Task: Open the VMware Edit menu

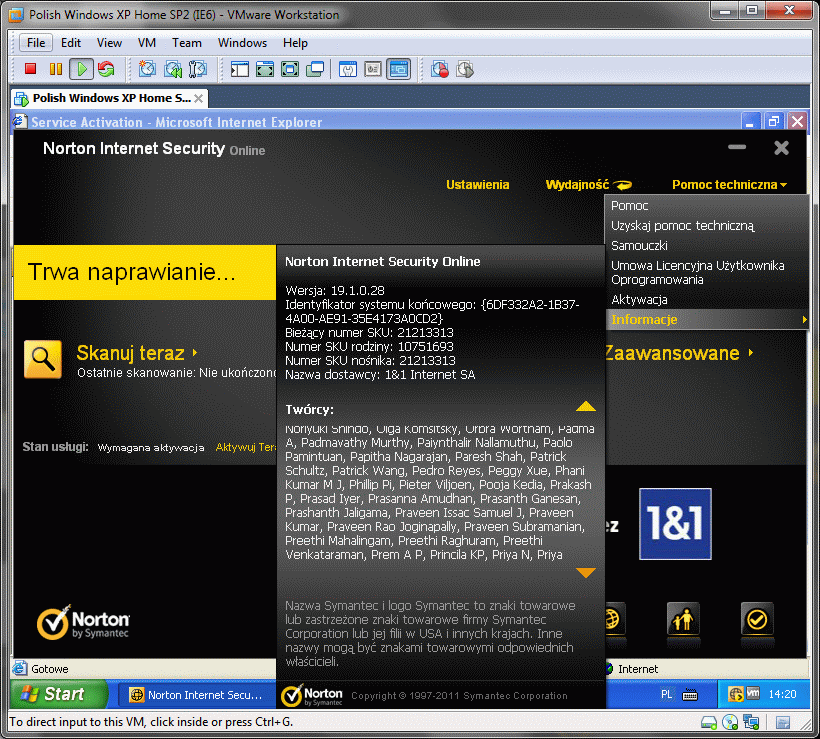Action: (x=71, y=43)
